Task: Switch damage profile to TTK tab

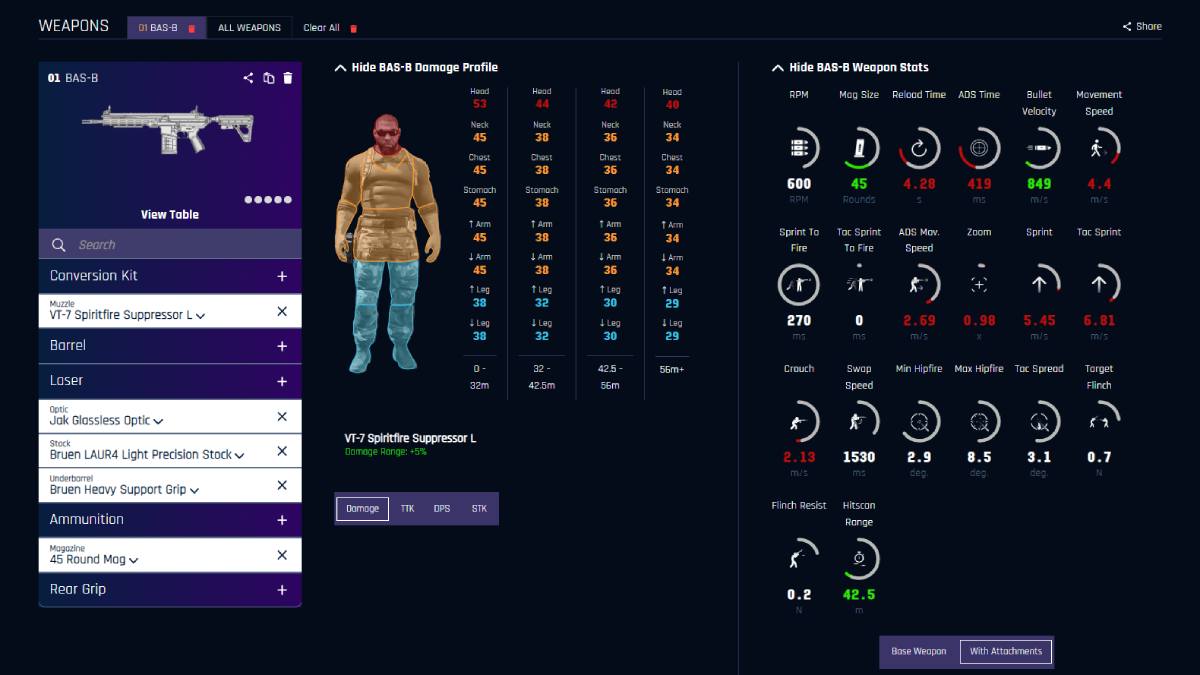Action: click(407, 508)
